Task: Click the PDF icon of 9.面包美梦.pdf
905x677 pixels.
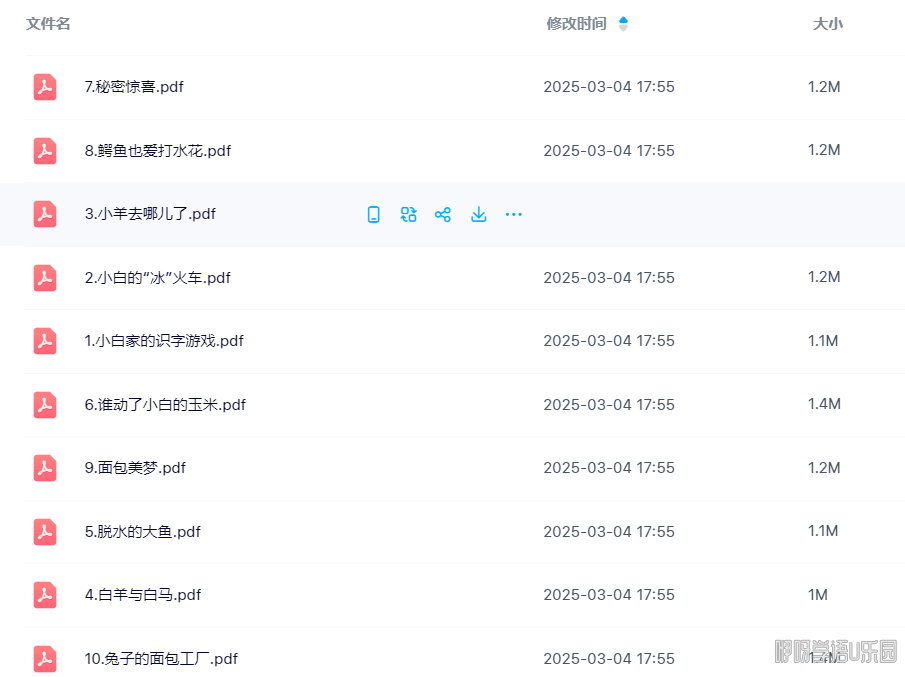Action: 44,468
